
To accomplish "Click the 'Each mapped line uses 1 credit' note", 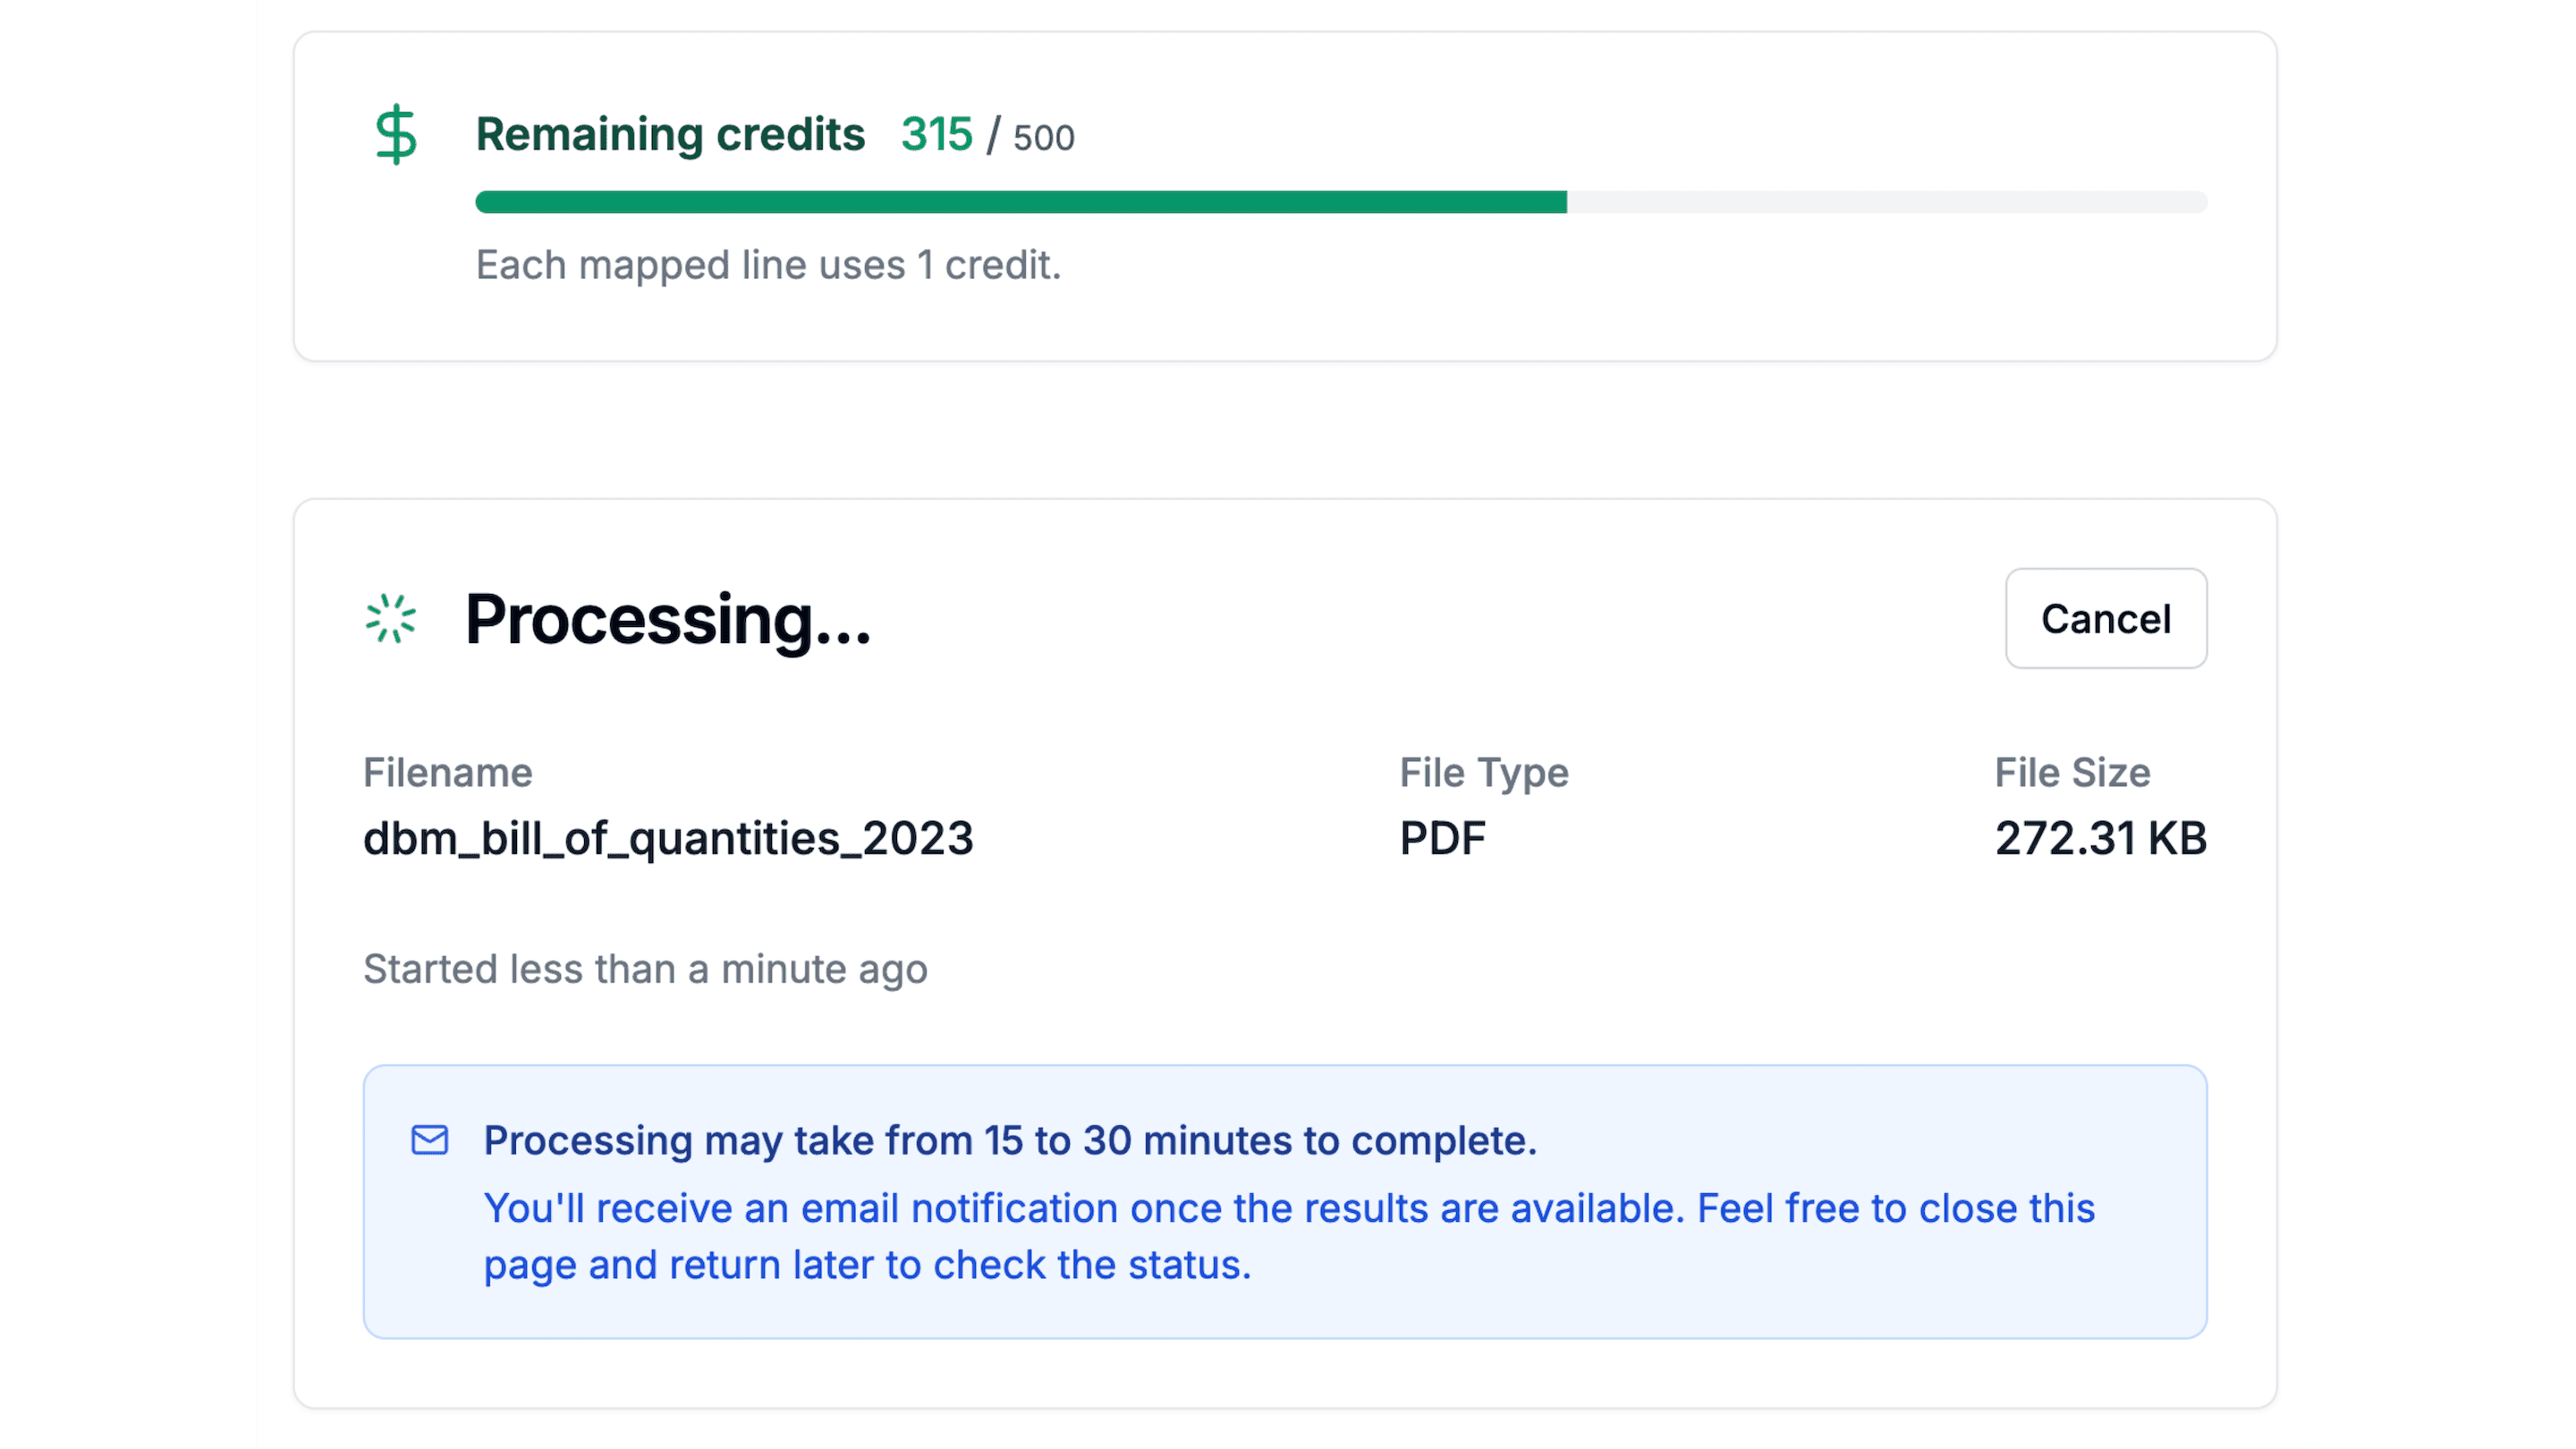I will [768, 265].
